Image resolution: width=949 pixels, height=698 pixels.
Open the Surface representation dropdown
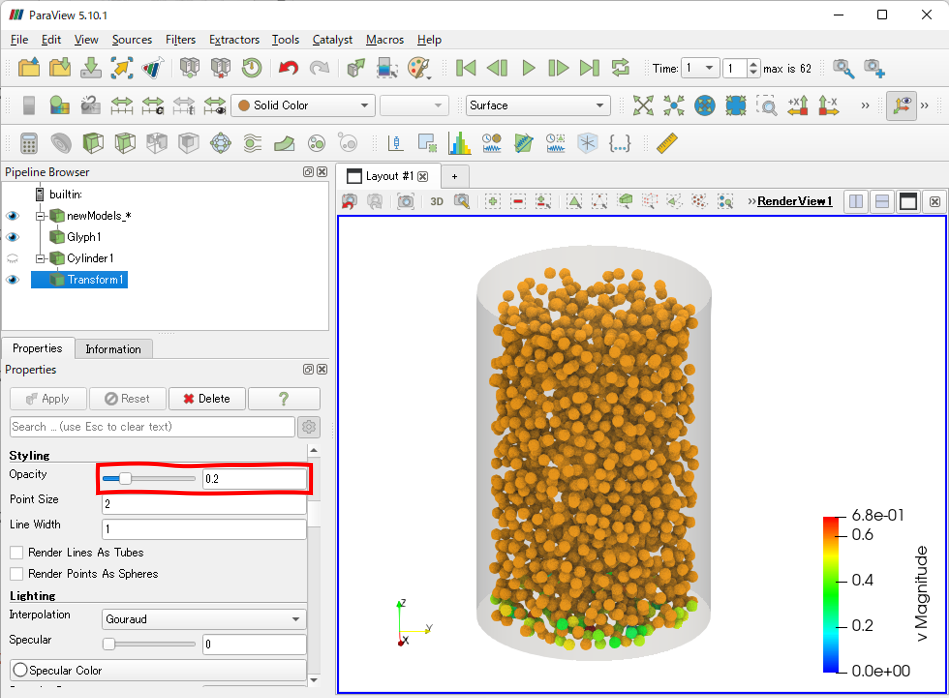537,105
